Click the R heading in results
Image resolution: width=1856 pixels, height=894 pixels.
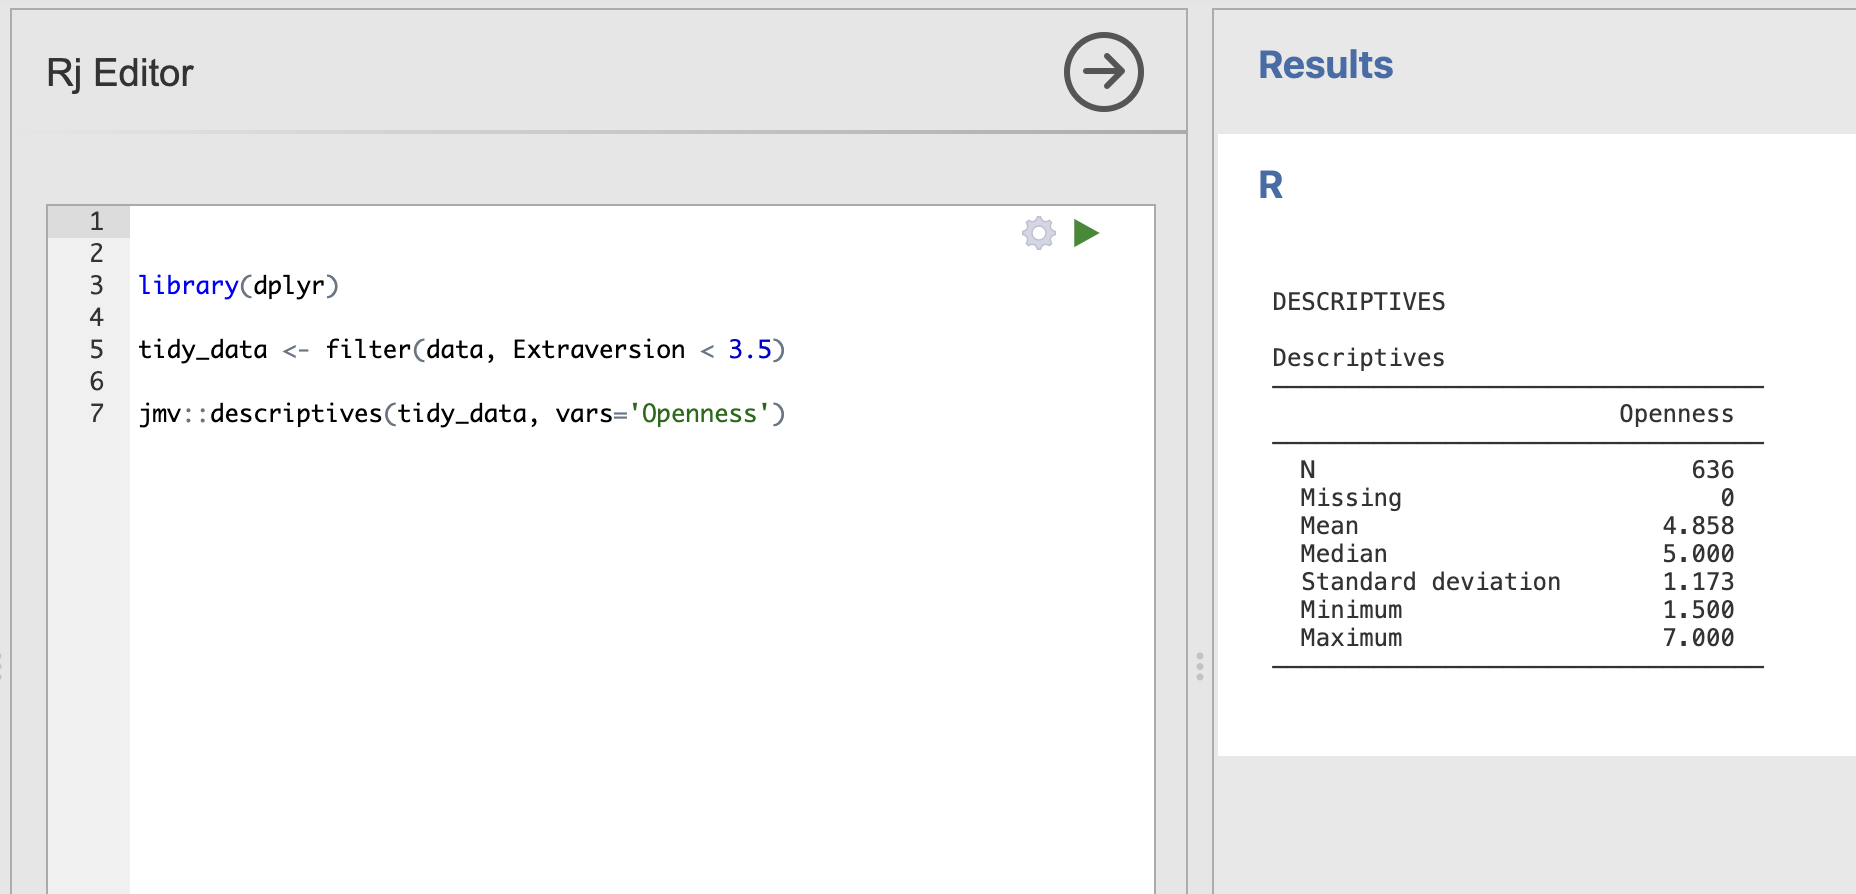pos(1270,185)
